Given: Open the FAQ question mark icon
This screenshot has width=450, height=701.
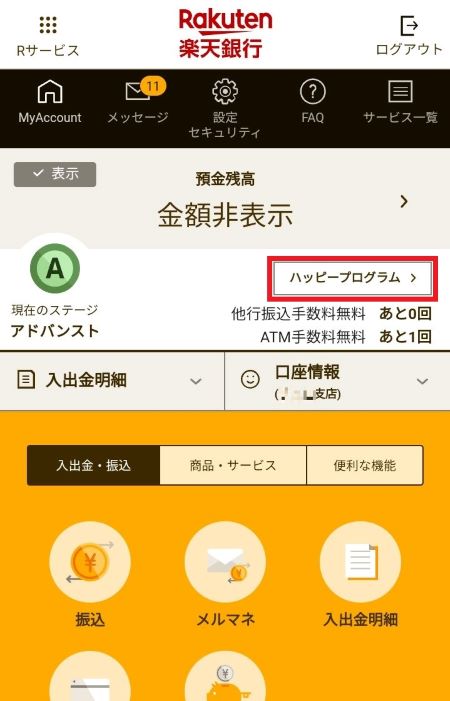Looking at the screenshot, I should pos(312,92).
